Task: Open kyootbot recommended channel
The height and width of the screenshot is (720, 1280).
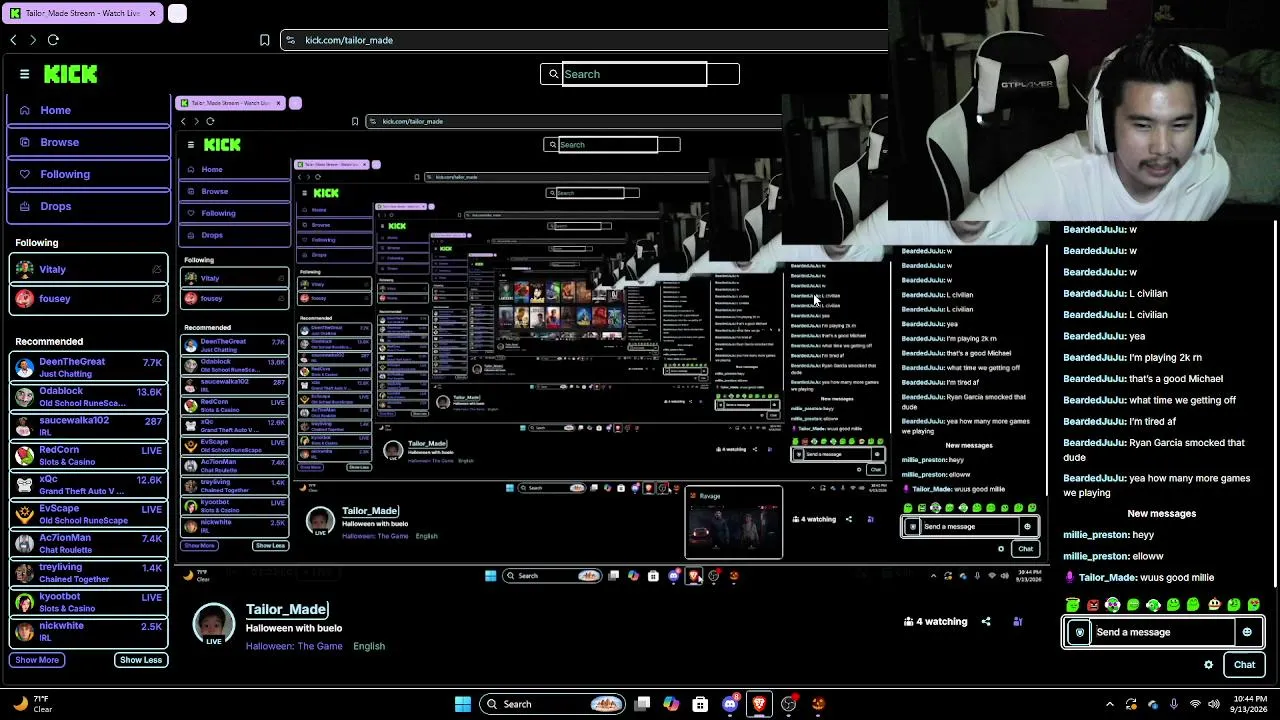Action: [x=89, y=602]
